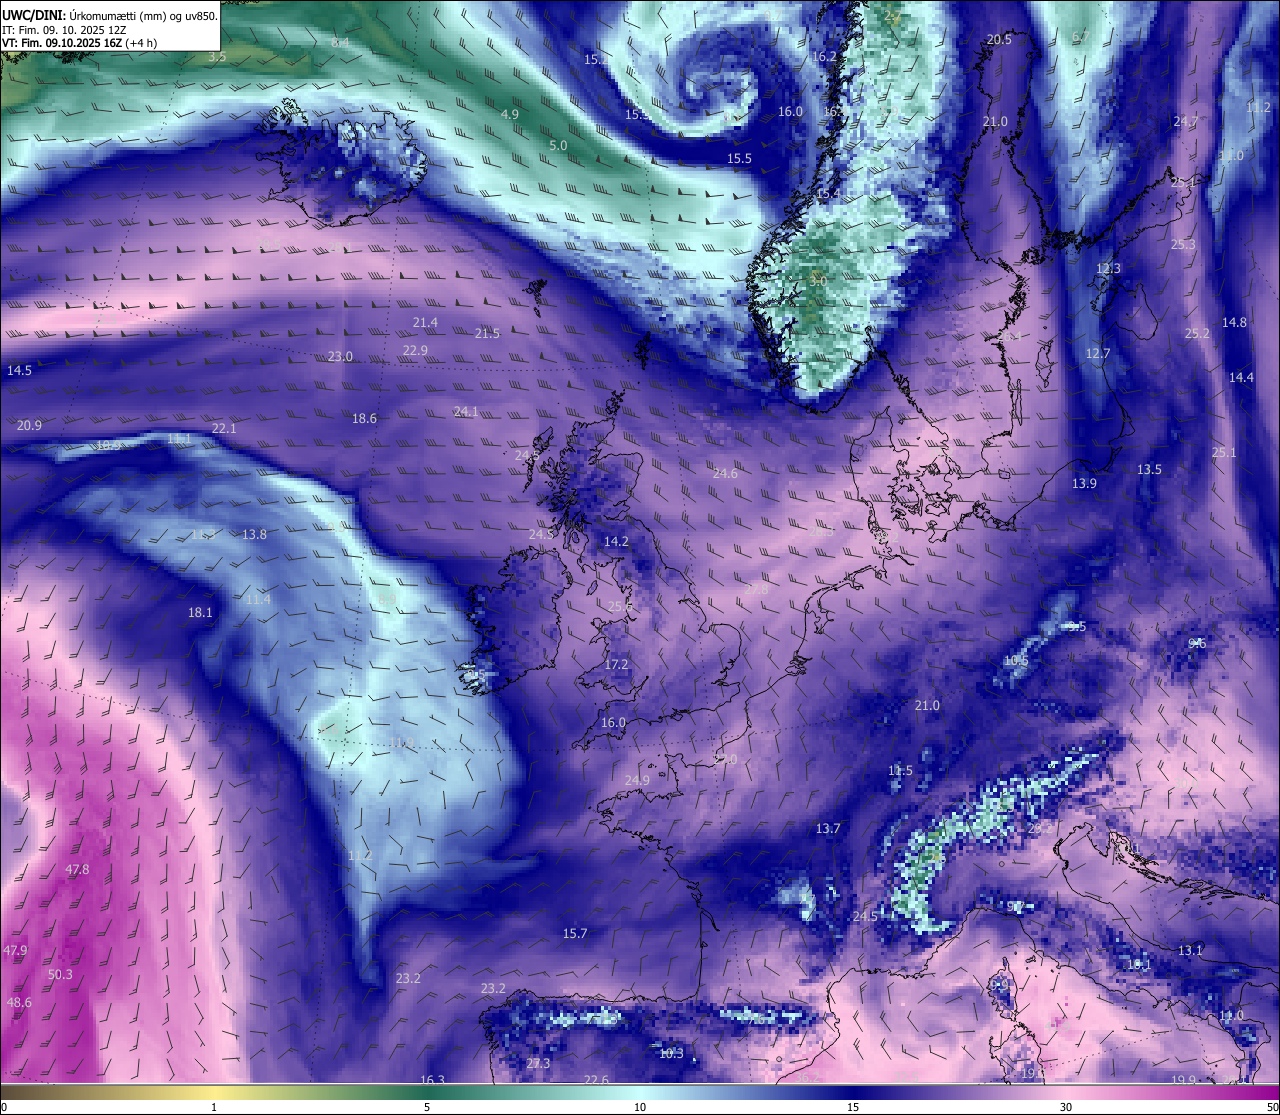
Task: Click the '0' tick on the color scale
Action: [3, 1107]
